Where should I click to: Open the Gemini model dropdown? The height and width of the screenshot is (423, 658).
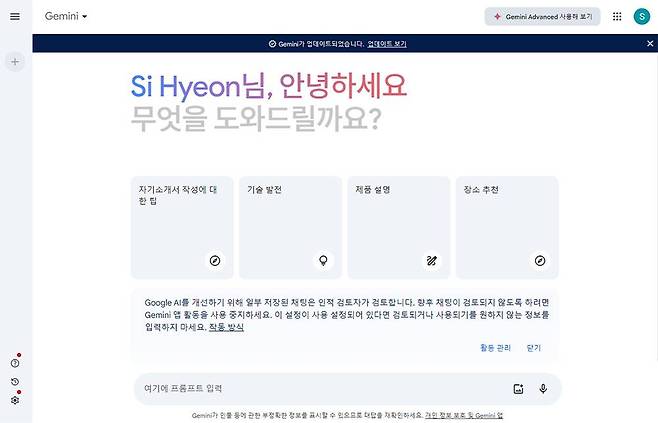coord(66,16)
